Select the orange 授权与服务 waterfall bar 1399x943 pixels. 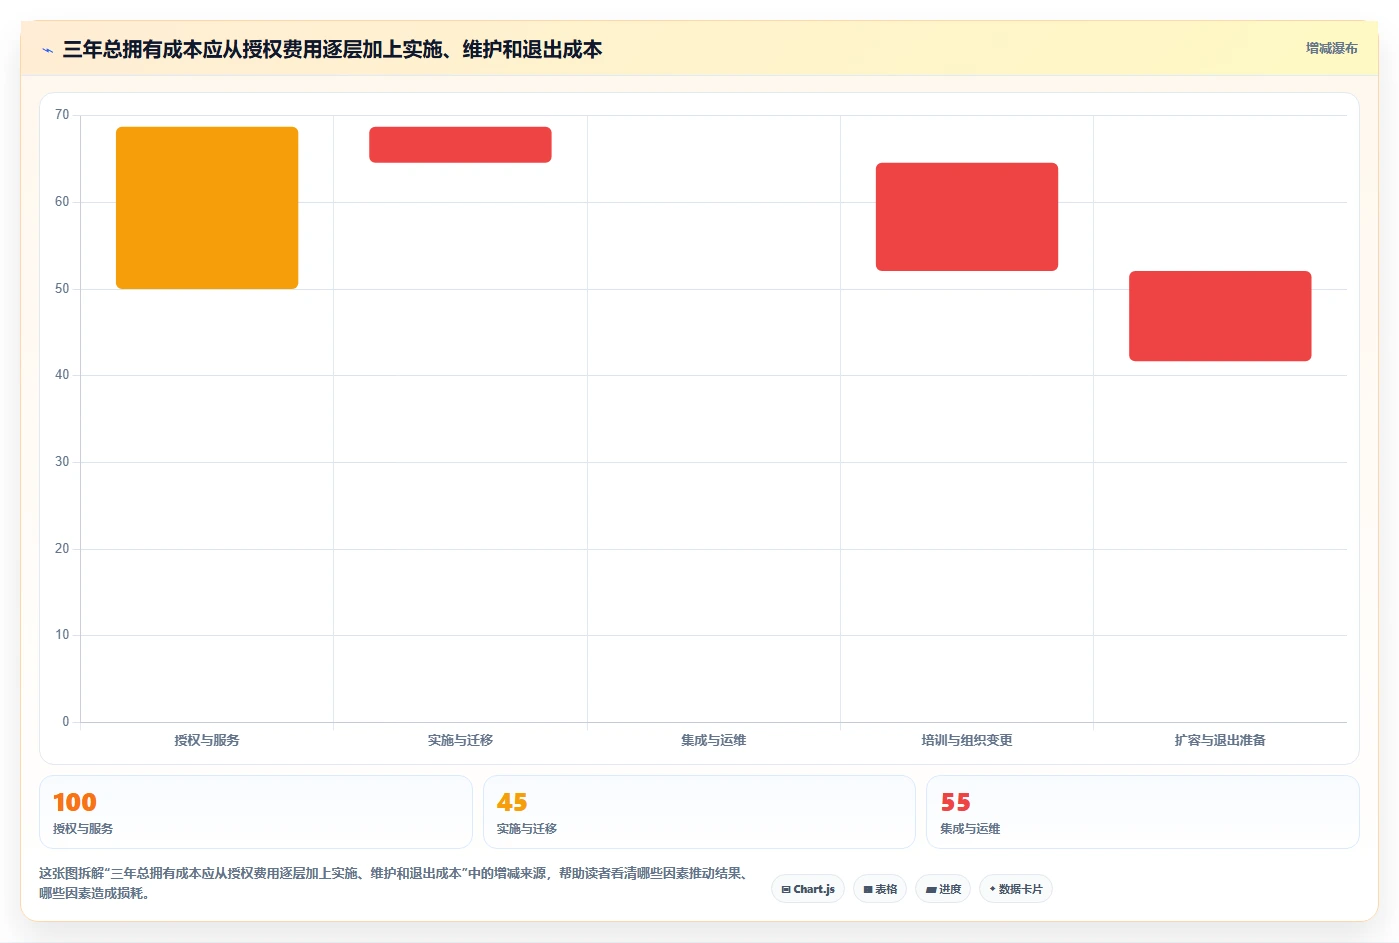(x=207, y=208)
